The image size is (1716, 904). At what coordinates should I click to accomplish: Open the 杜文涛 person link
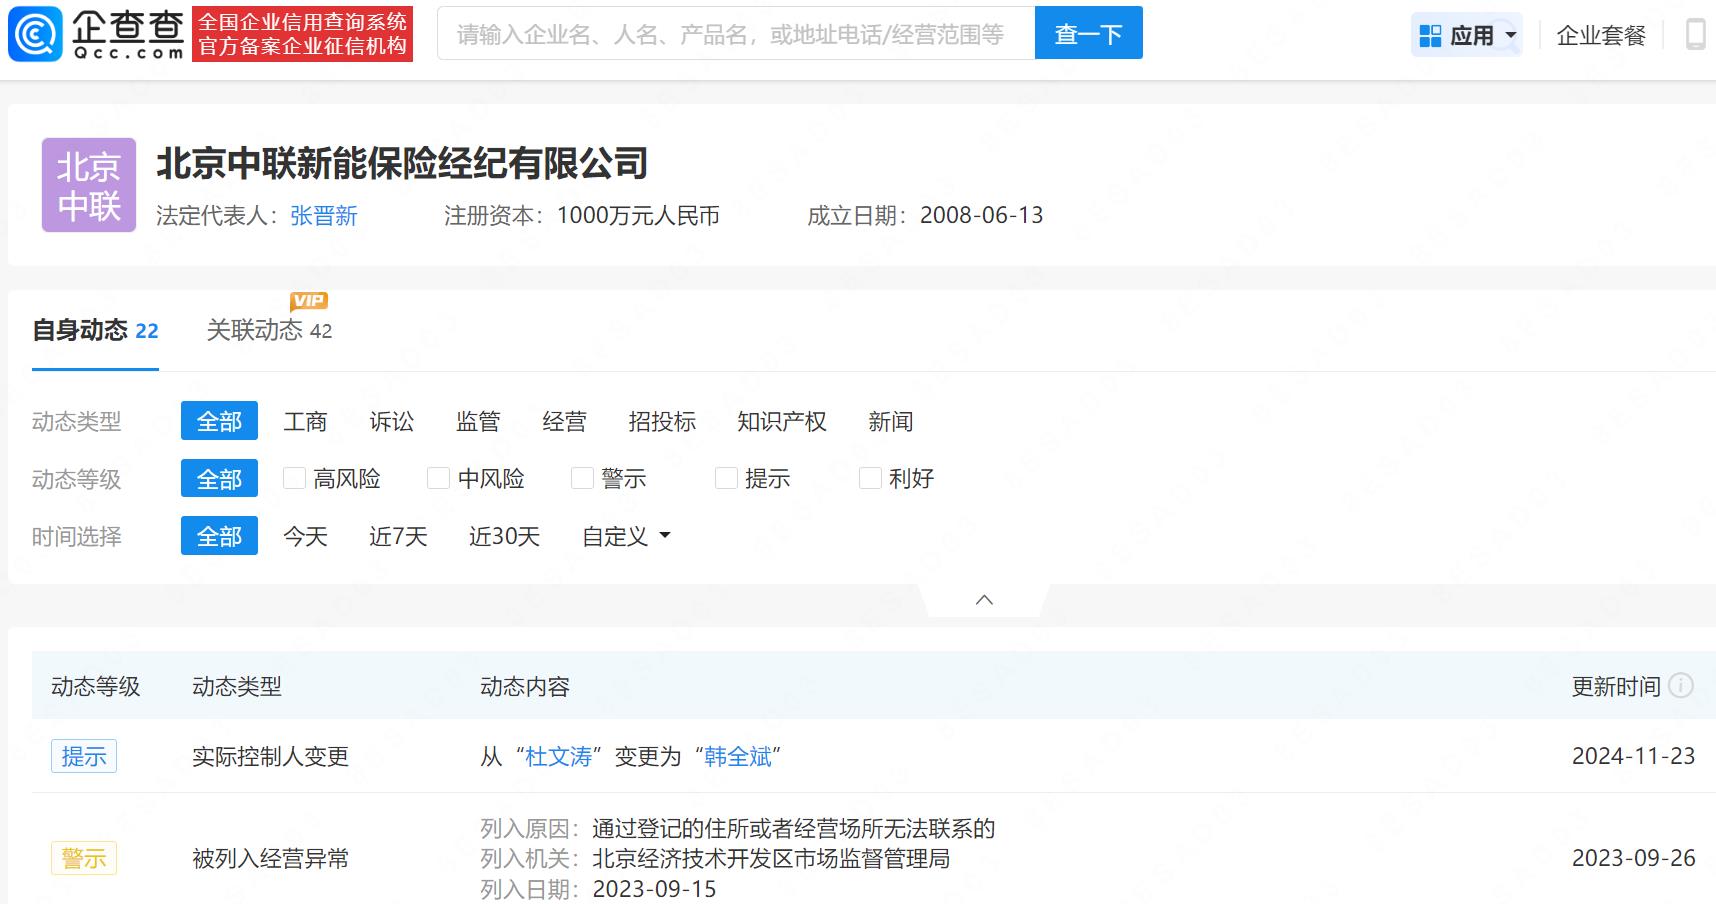click(559, 757)
